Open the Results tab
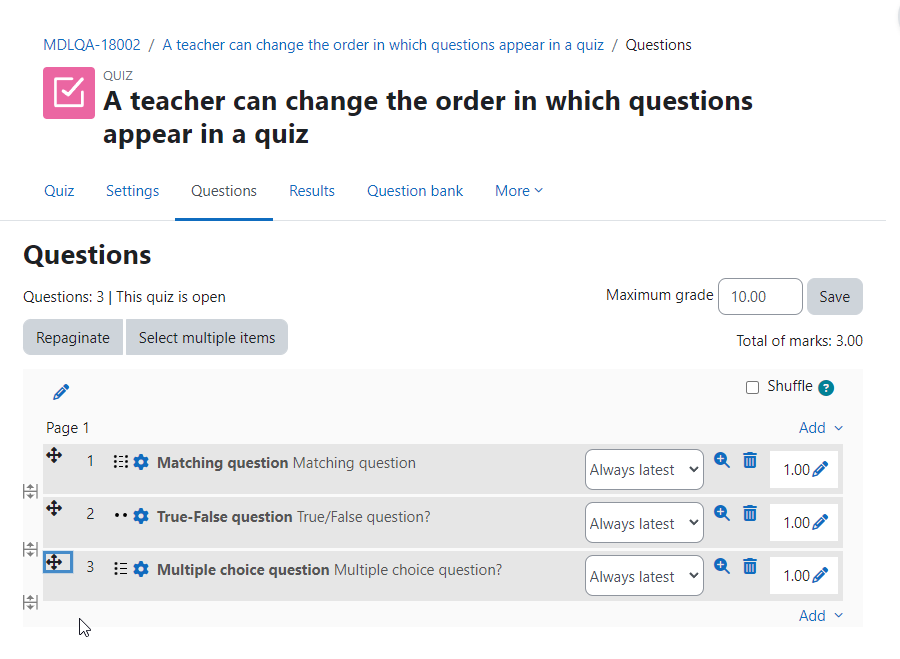900x659 pixels. click(312, 191)
